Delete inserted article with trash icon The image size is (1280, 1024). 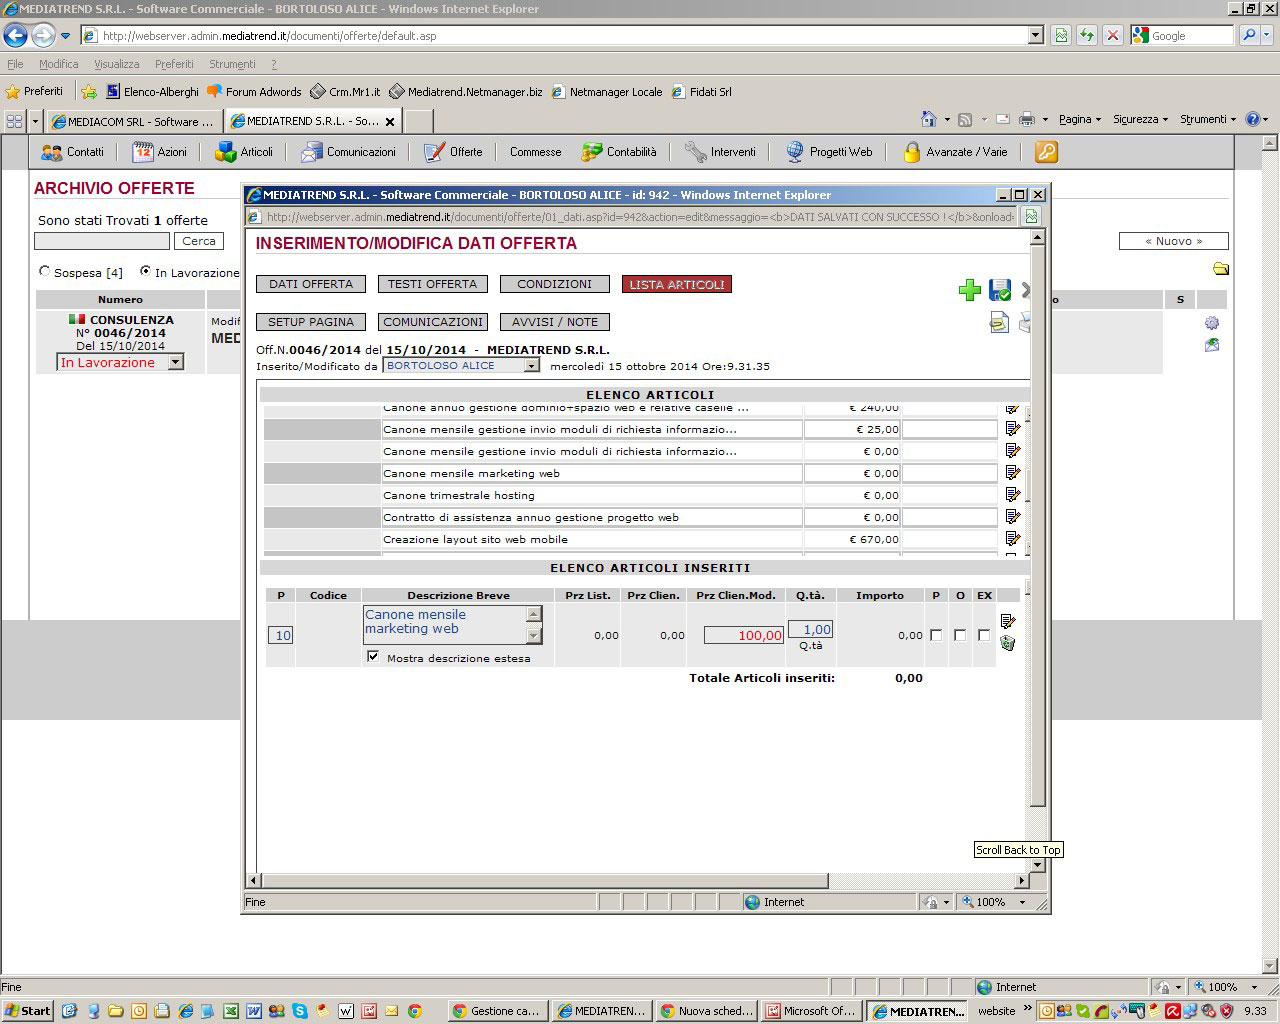click(1008, 644)
